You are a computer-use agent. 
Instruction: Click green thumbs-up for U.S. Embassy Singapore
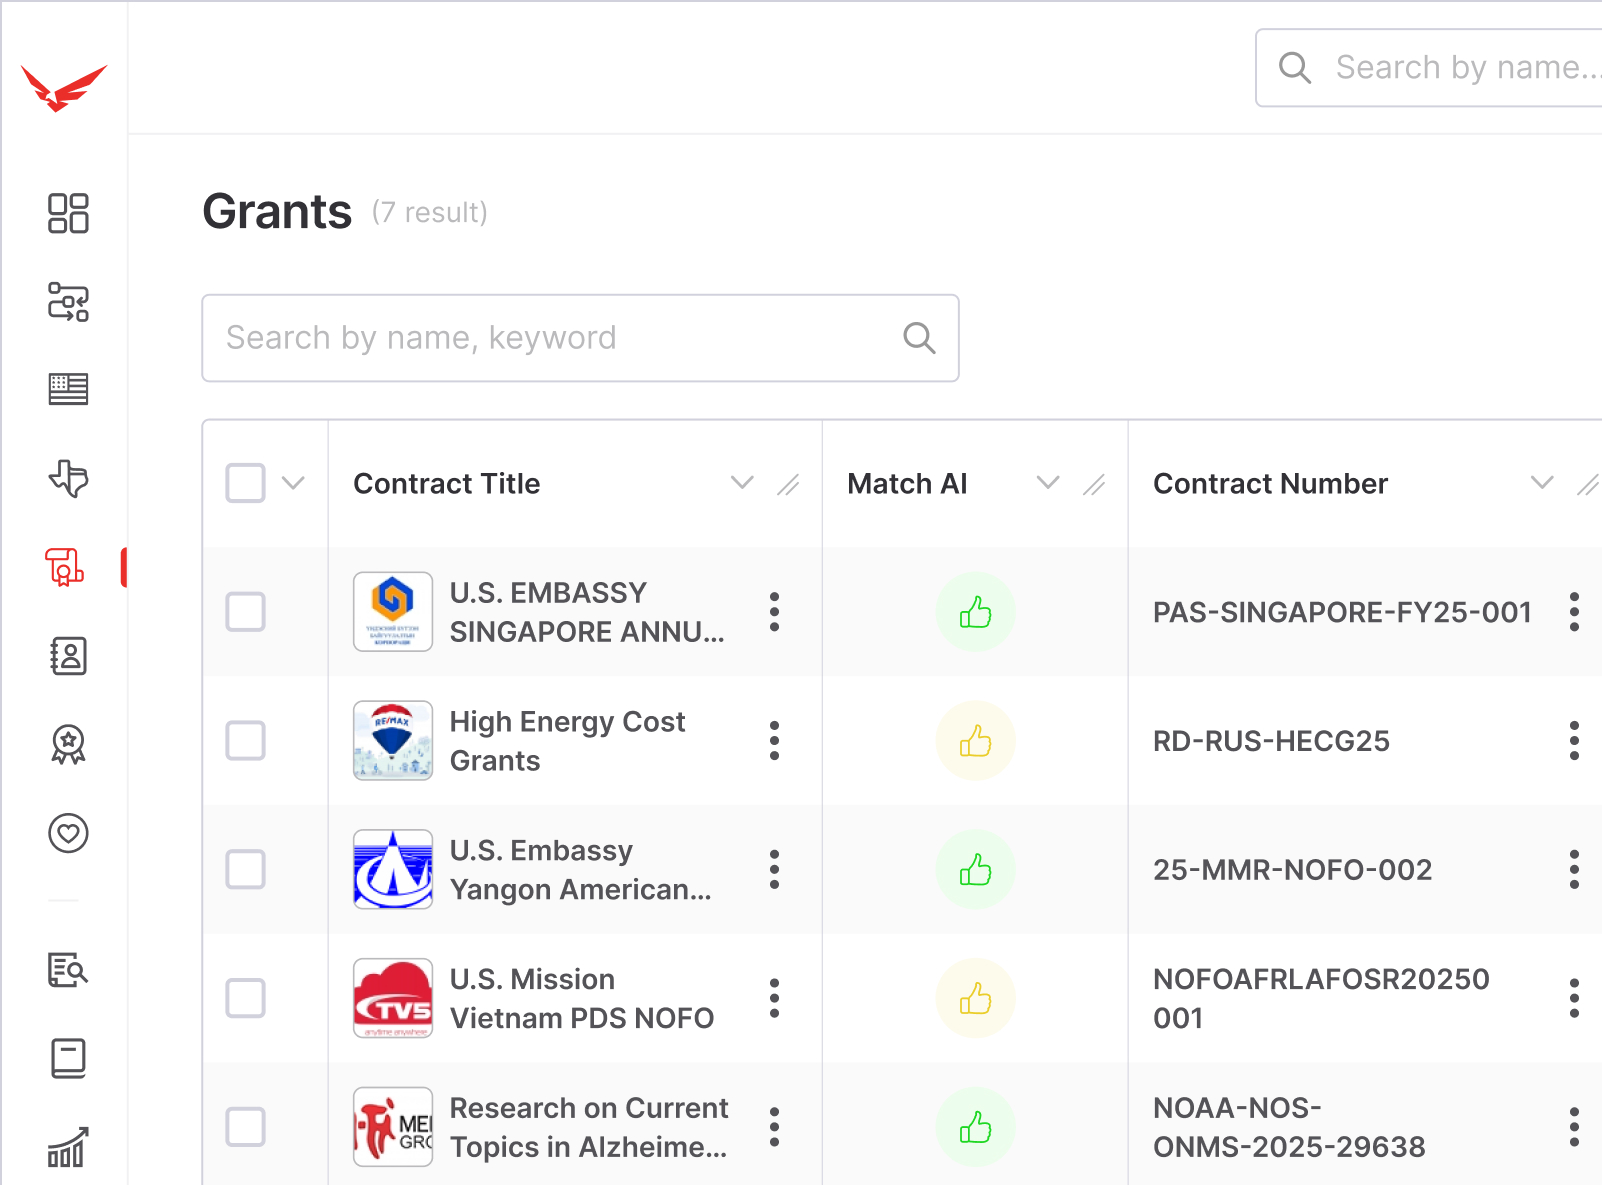pyautogui.click(x=975, y=612)
